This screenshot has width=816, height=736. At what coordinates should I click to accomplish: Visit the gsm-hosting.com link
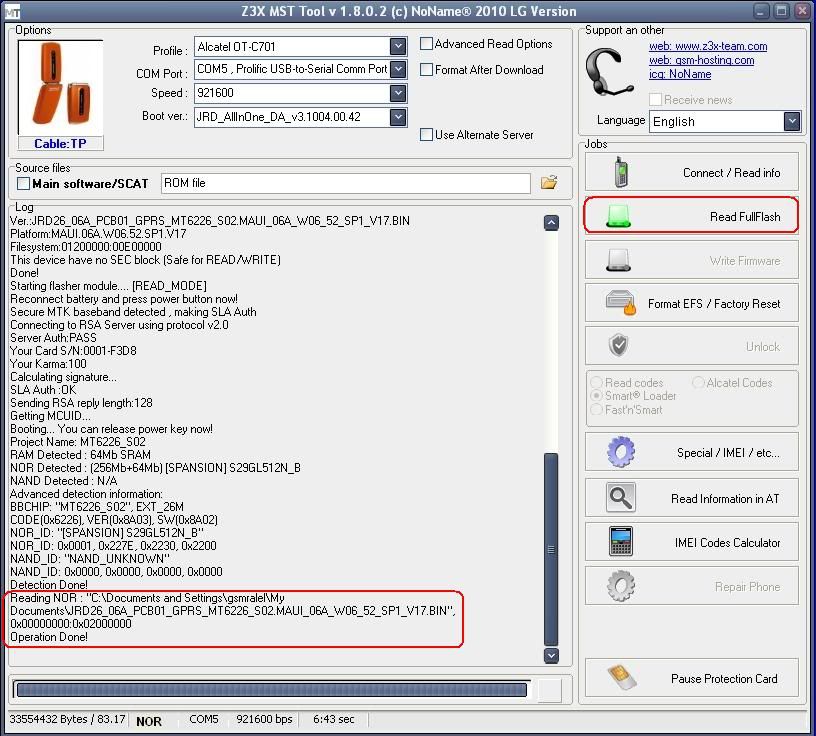point(701,60)
